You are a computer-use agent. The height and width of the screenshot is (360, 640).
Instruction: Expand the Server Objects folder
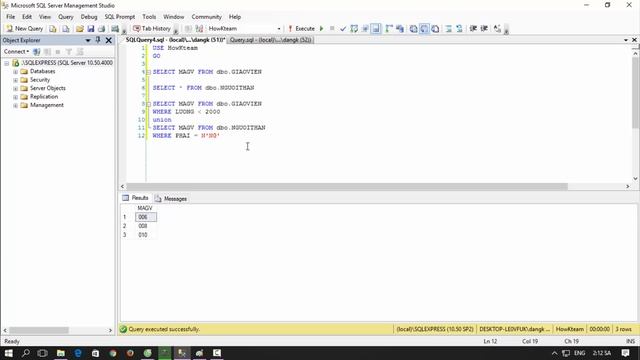(16, 89)
